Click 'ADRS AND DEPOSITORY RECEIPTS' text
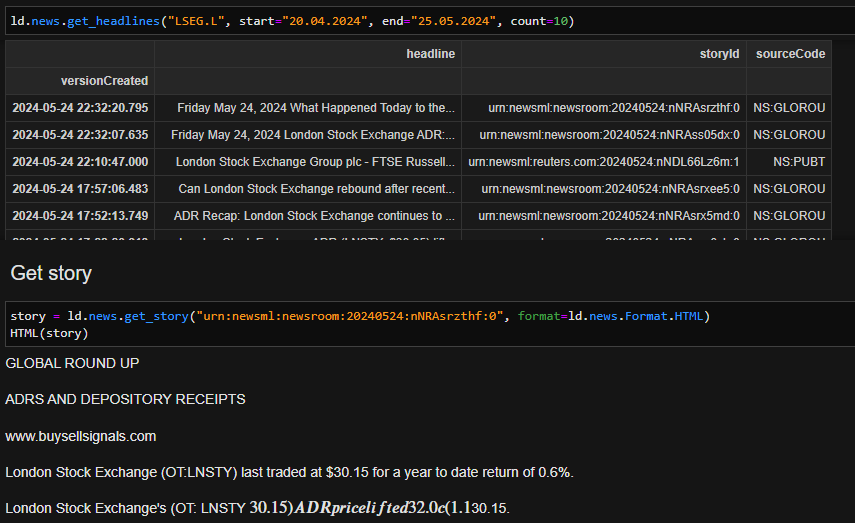855x523 pixels. [x=125, y=399]
